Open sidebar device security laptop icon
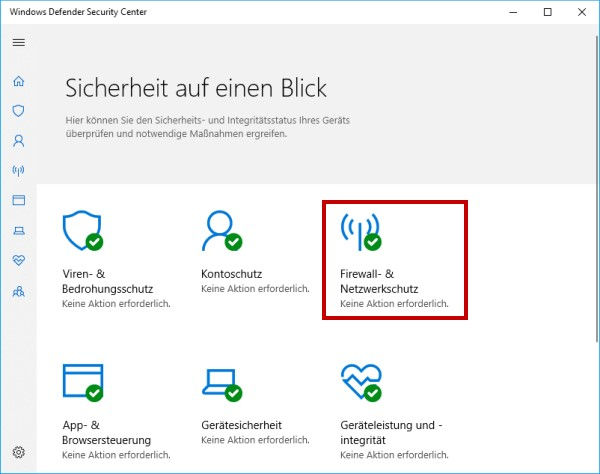 tap(19, 231)
